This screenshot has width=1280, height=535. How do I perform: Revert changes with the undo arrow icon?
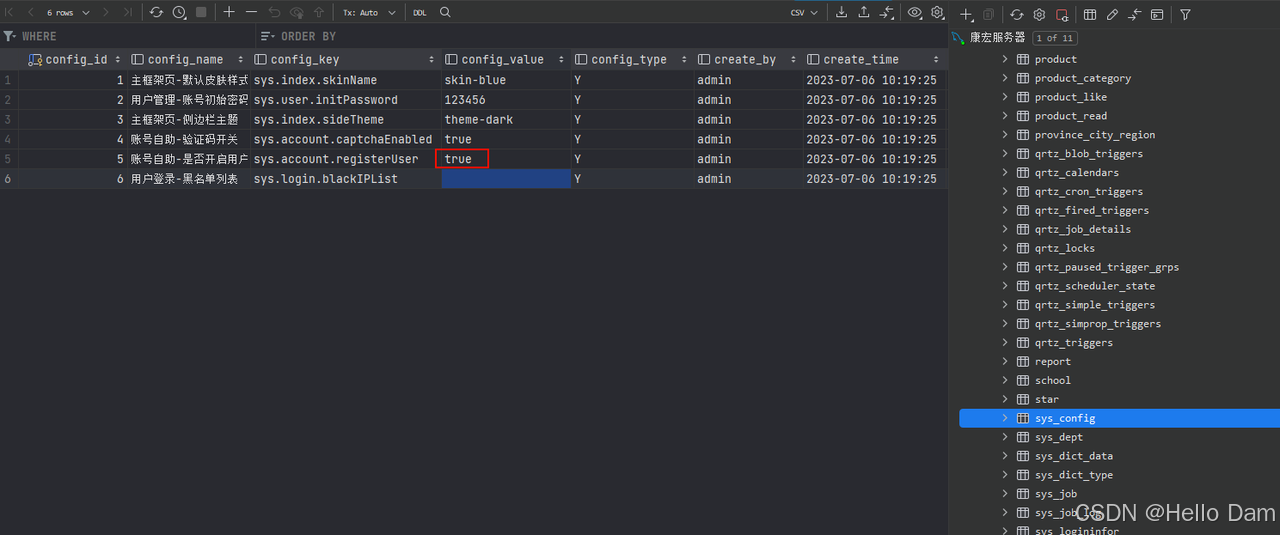click(274, 12)
